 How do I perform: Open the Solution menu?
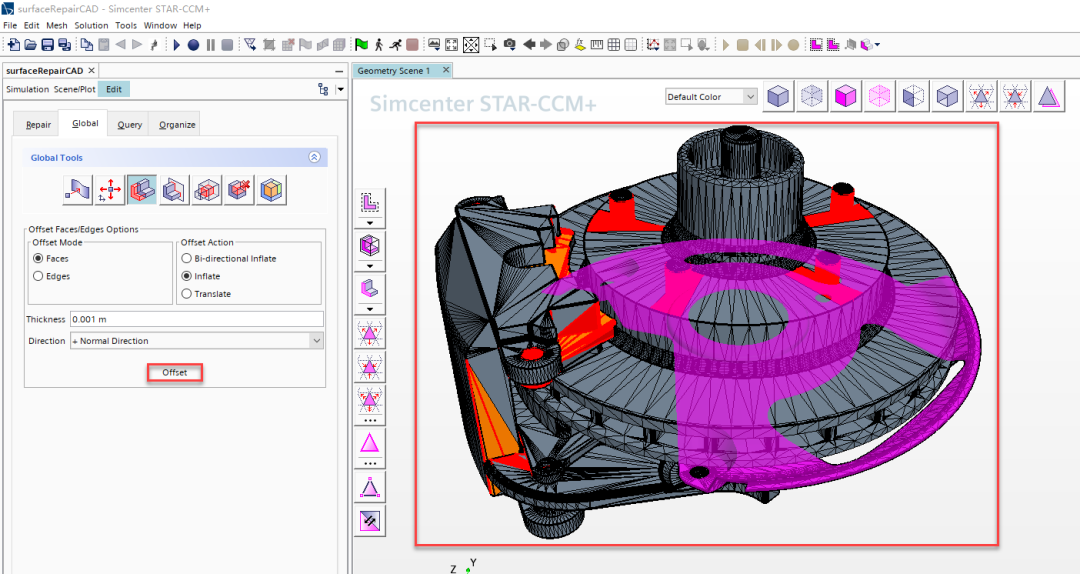91,25
